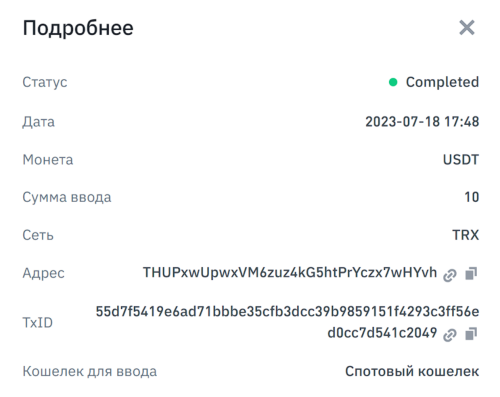Click the Подробнее dialog heading

coord(78,28)
